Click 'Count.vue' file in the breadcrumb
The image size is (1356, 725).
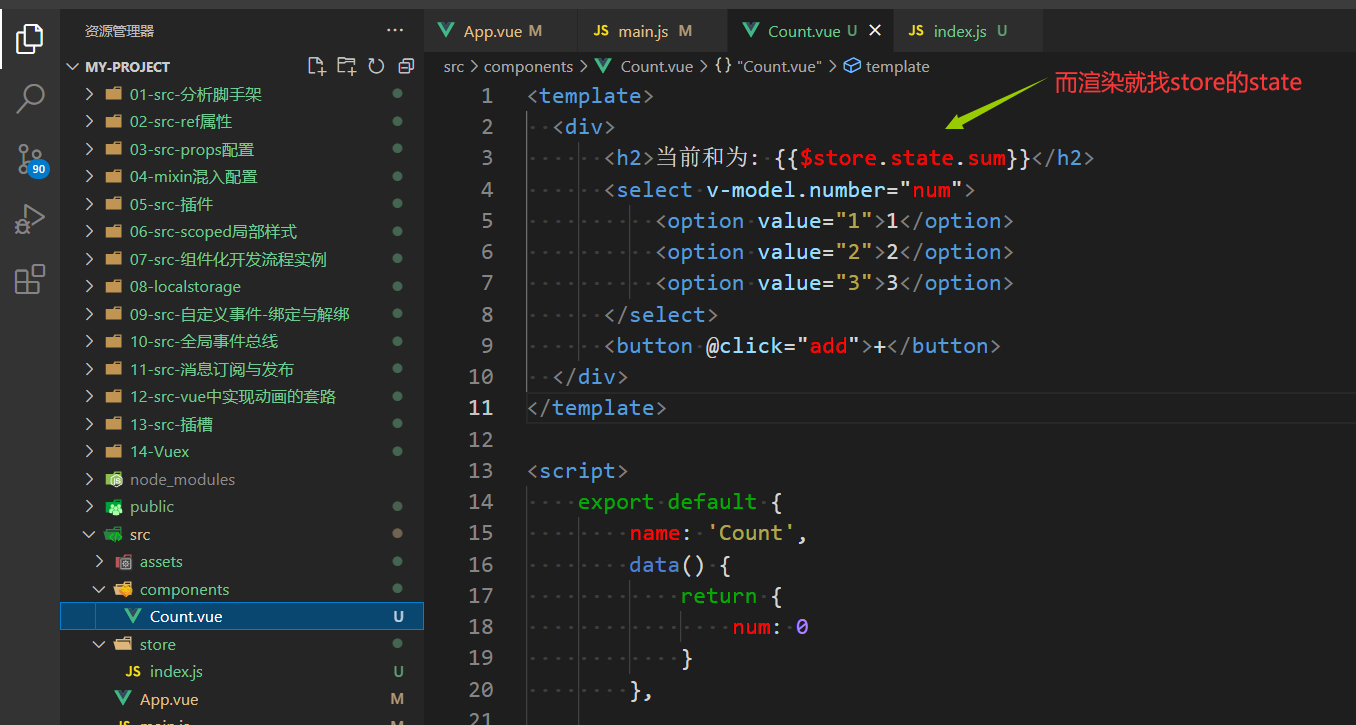tap(656, 67)
